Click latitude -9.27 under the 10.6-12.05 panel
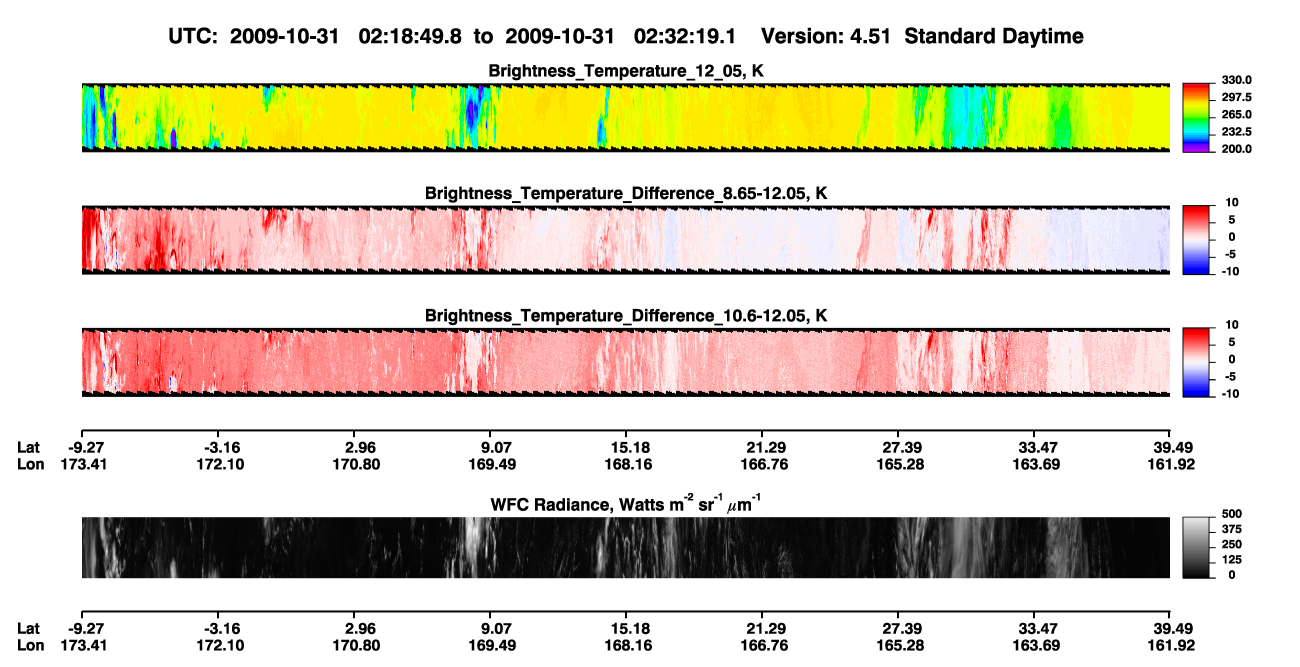This screenshot has width=1300, height=667. click(x=88, y=446)
